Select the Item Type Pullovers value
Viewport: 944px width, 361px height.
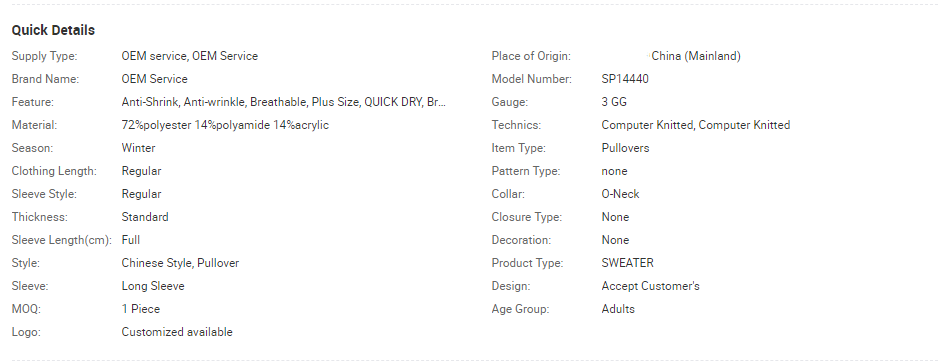click(626, 148)
